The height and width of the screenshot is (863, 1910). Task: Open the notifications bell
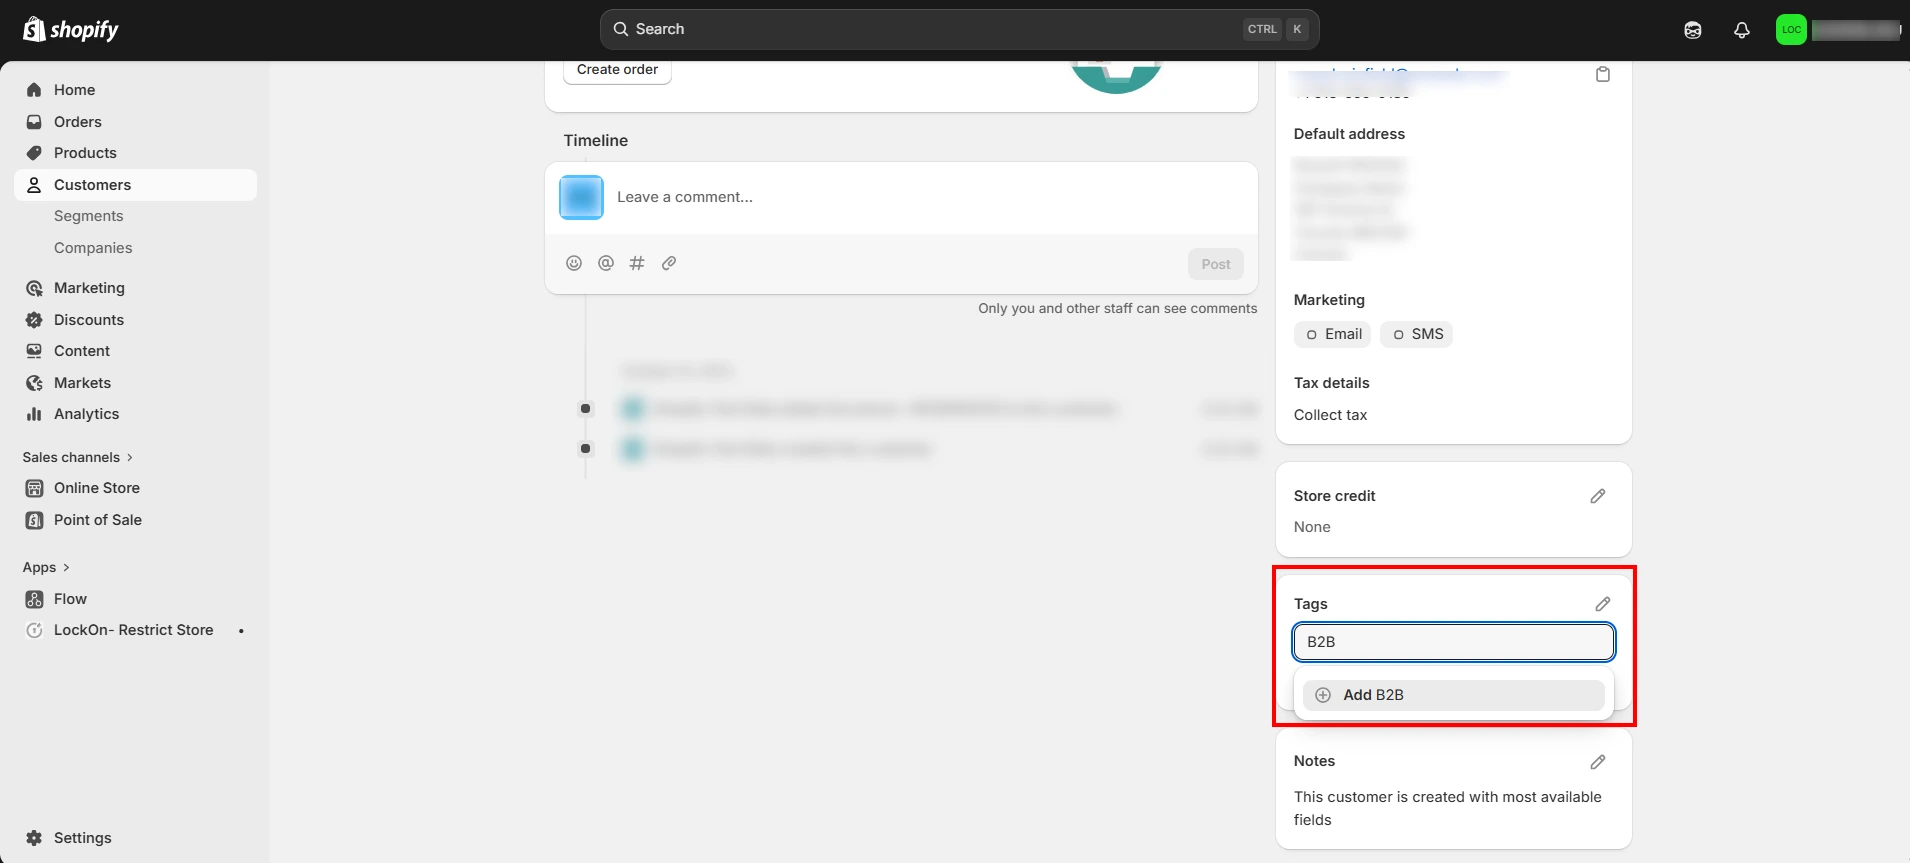coord(1742,30)
